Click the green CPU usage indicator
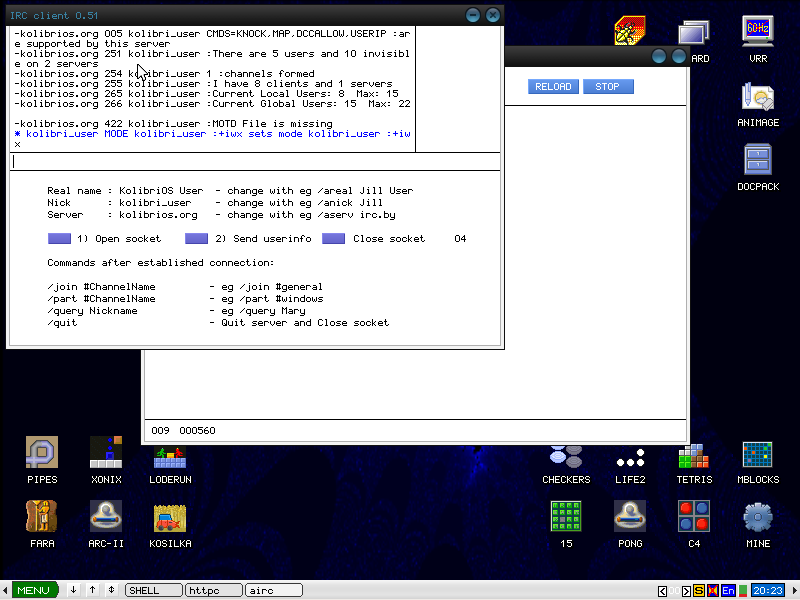 743,590
